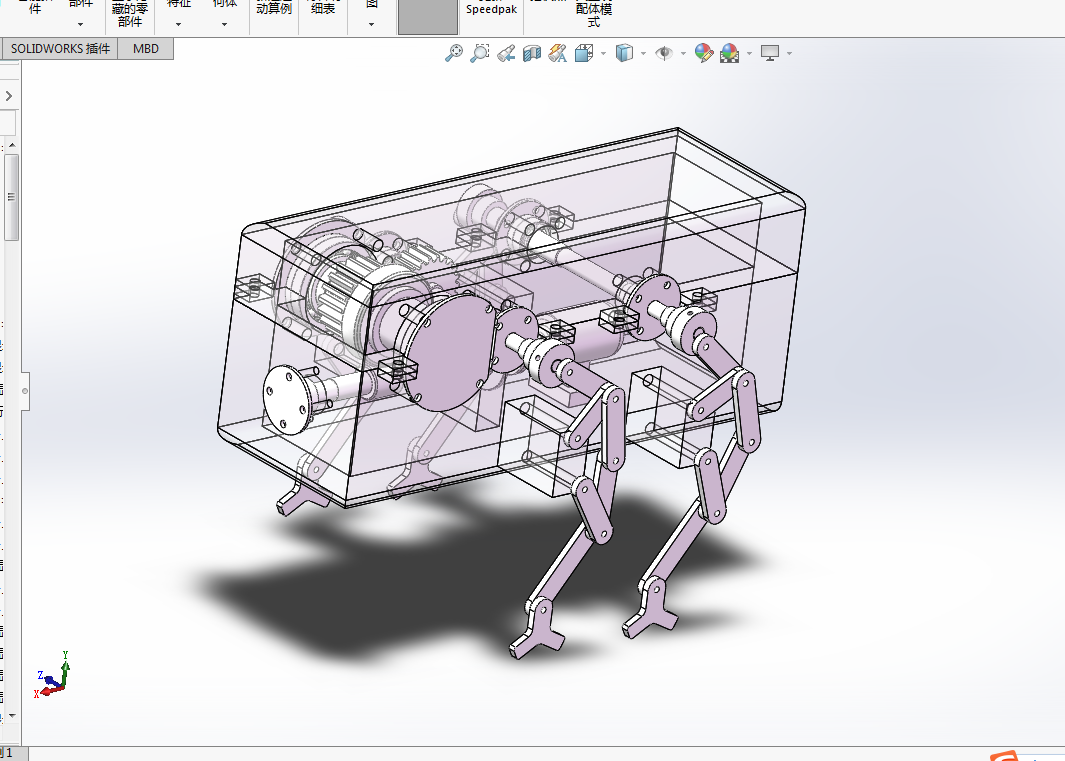Click the Apply Scene icon
Viewport: 1065px width, 761px height.
click(x=729, y=53)
